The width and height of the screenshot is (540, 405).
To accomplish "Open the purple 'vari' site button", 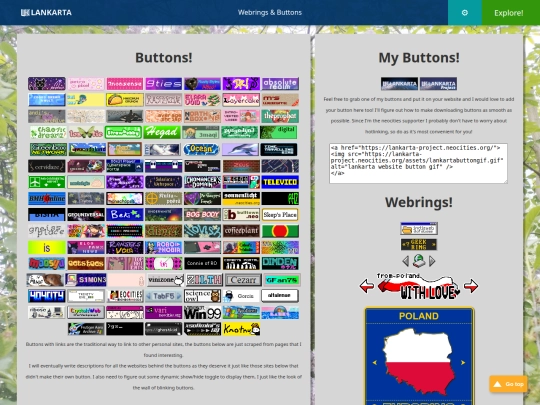I will click(164, 313).
